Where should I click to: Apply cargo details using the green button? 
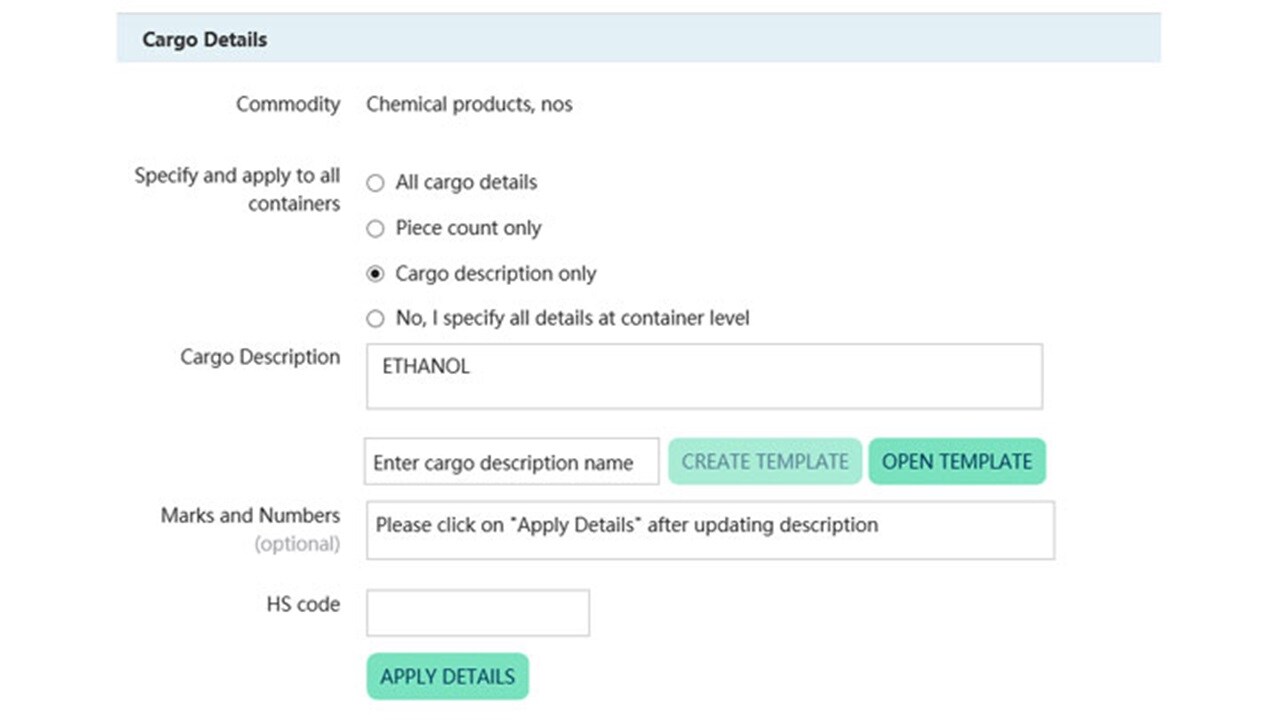pyautogui.click(x=447, y=676)
